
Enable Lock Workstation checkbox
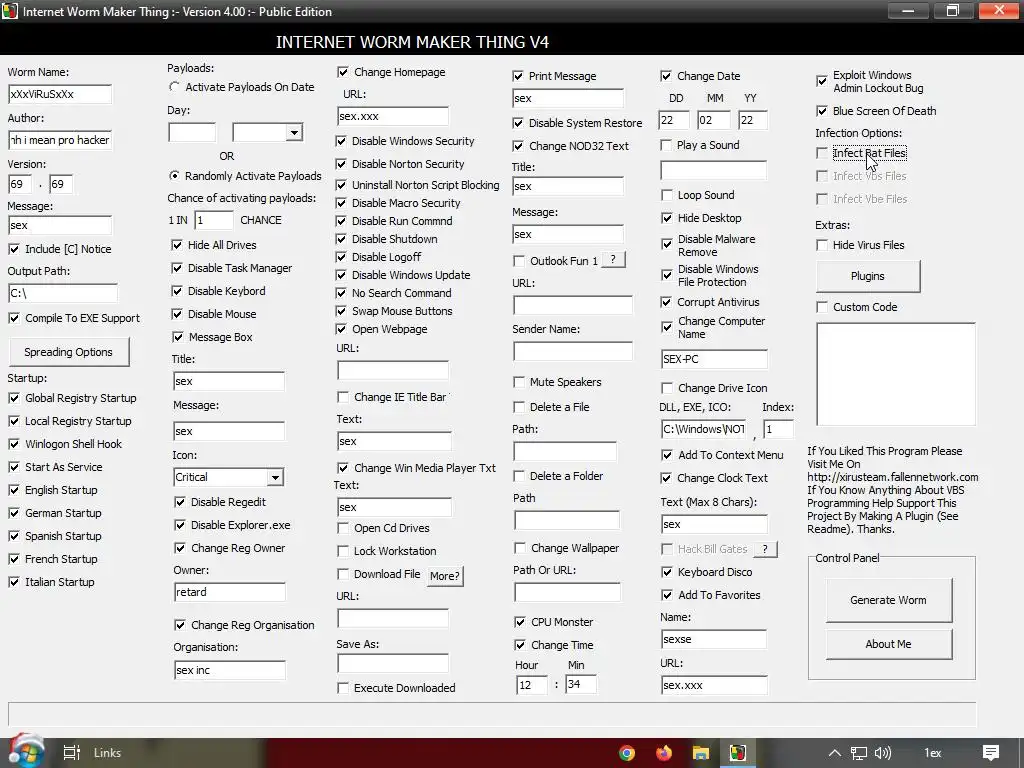(343, 551)
